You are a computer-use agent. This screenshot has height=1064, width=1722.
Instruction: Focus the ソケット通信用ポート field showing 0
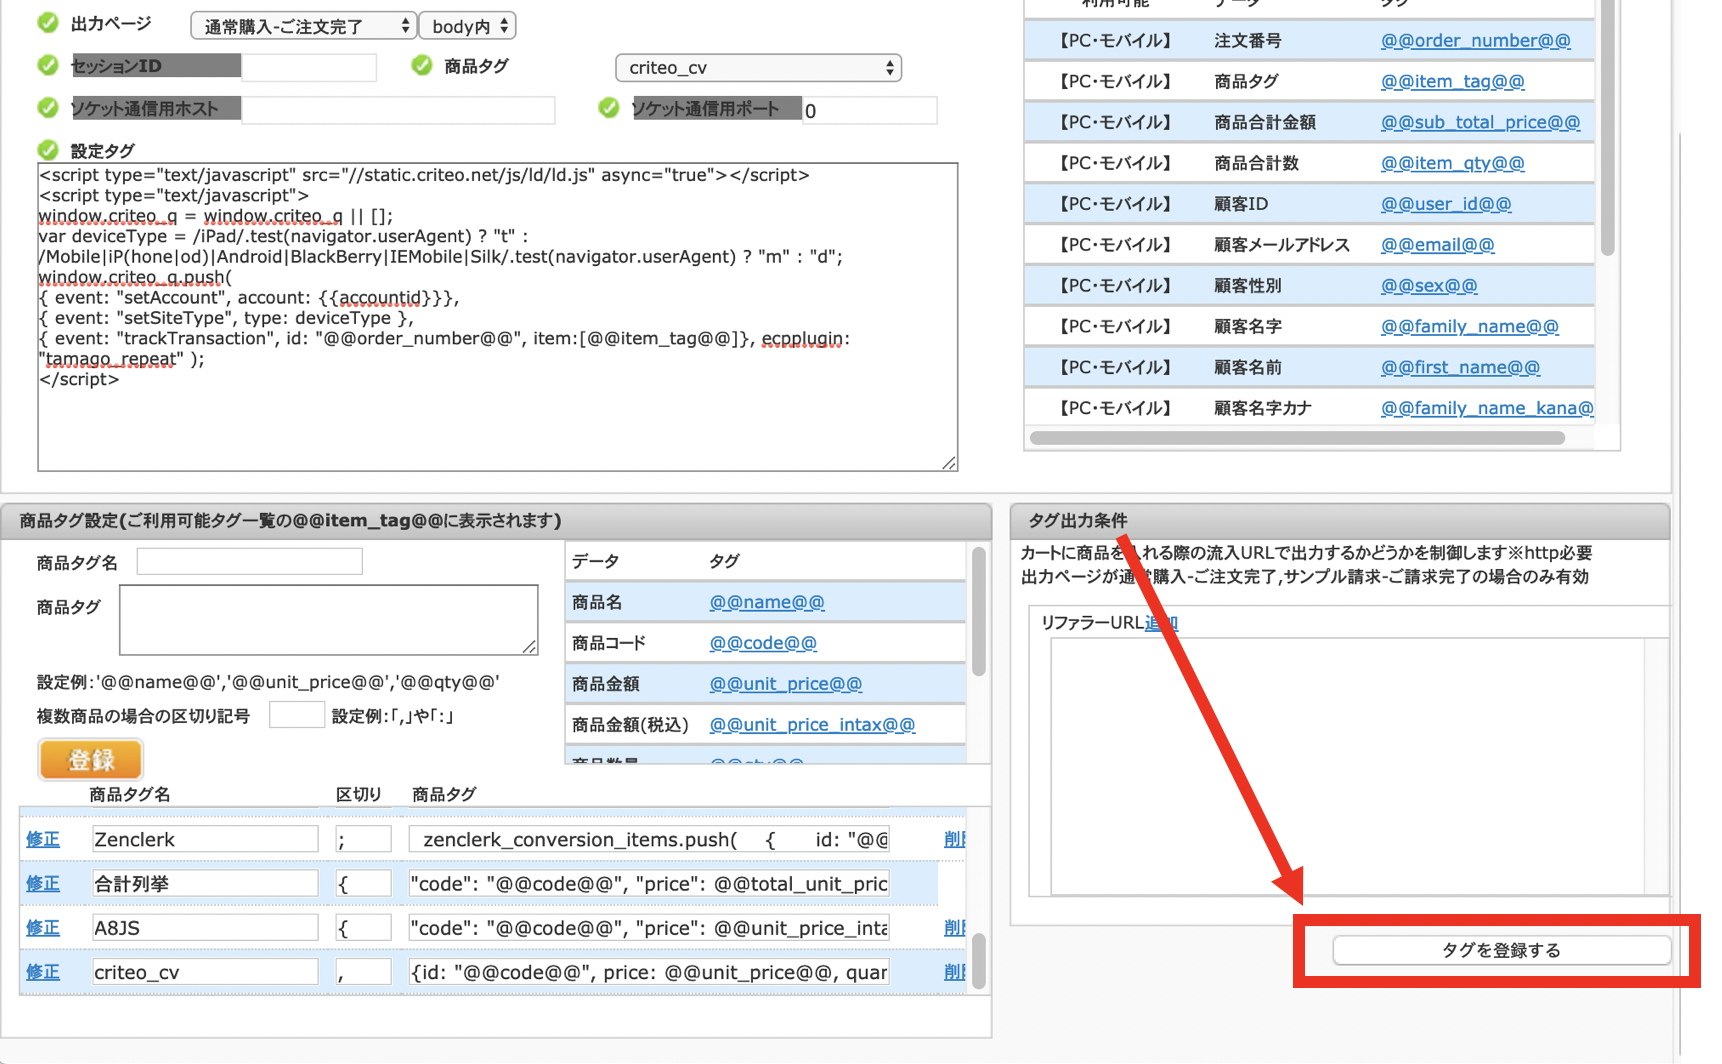pos(869,110)
